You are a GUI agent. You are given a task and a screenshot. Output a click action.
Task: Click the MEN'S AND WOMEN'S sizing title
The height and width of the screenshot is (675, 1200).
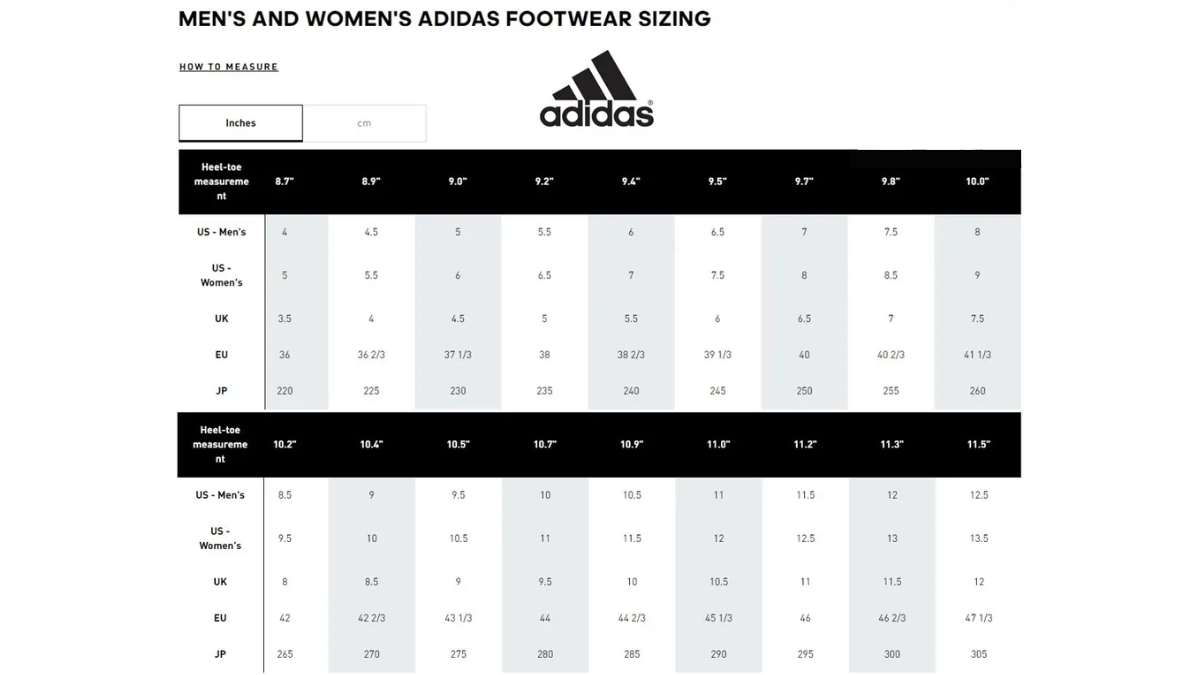tap(444, 18)
